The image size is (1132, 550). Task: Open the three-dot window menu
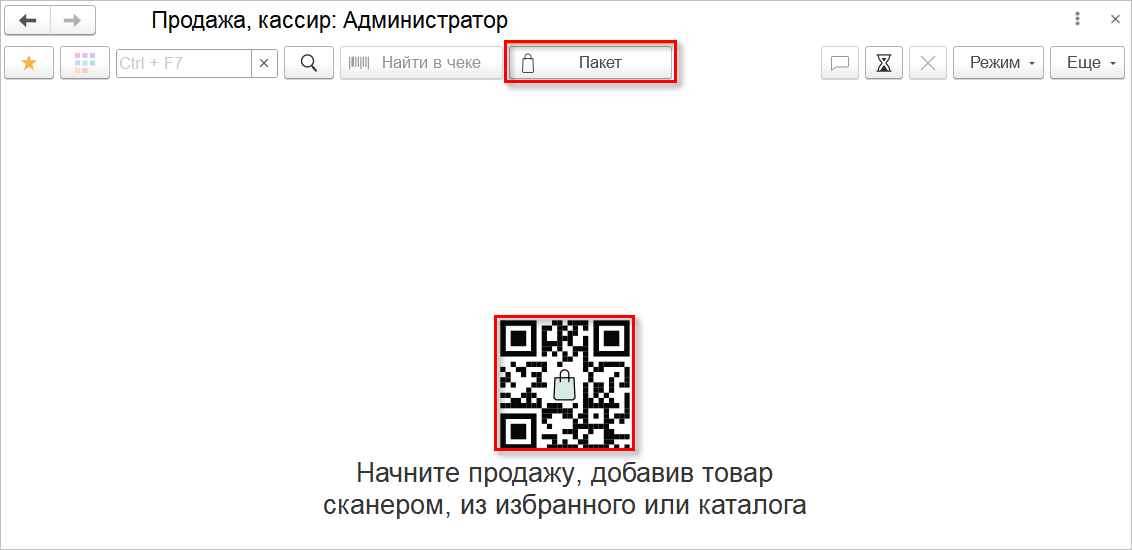click(x=1078, y=19)
